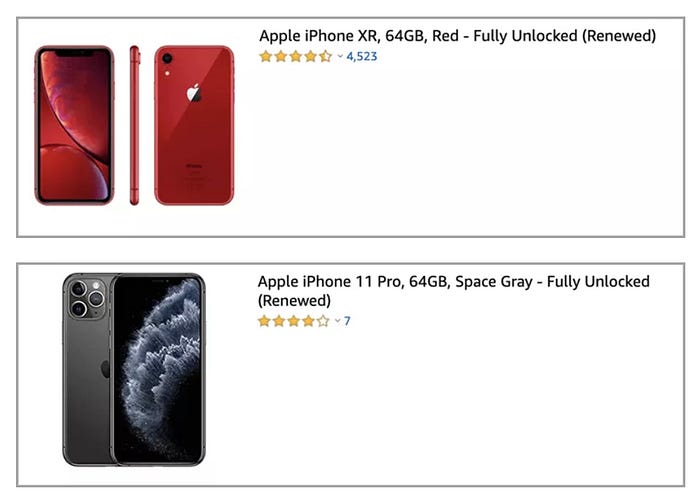Click the triple-camera module on iPhone 11 Pro
Screen dimensions: 700x499
[84, 297]
